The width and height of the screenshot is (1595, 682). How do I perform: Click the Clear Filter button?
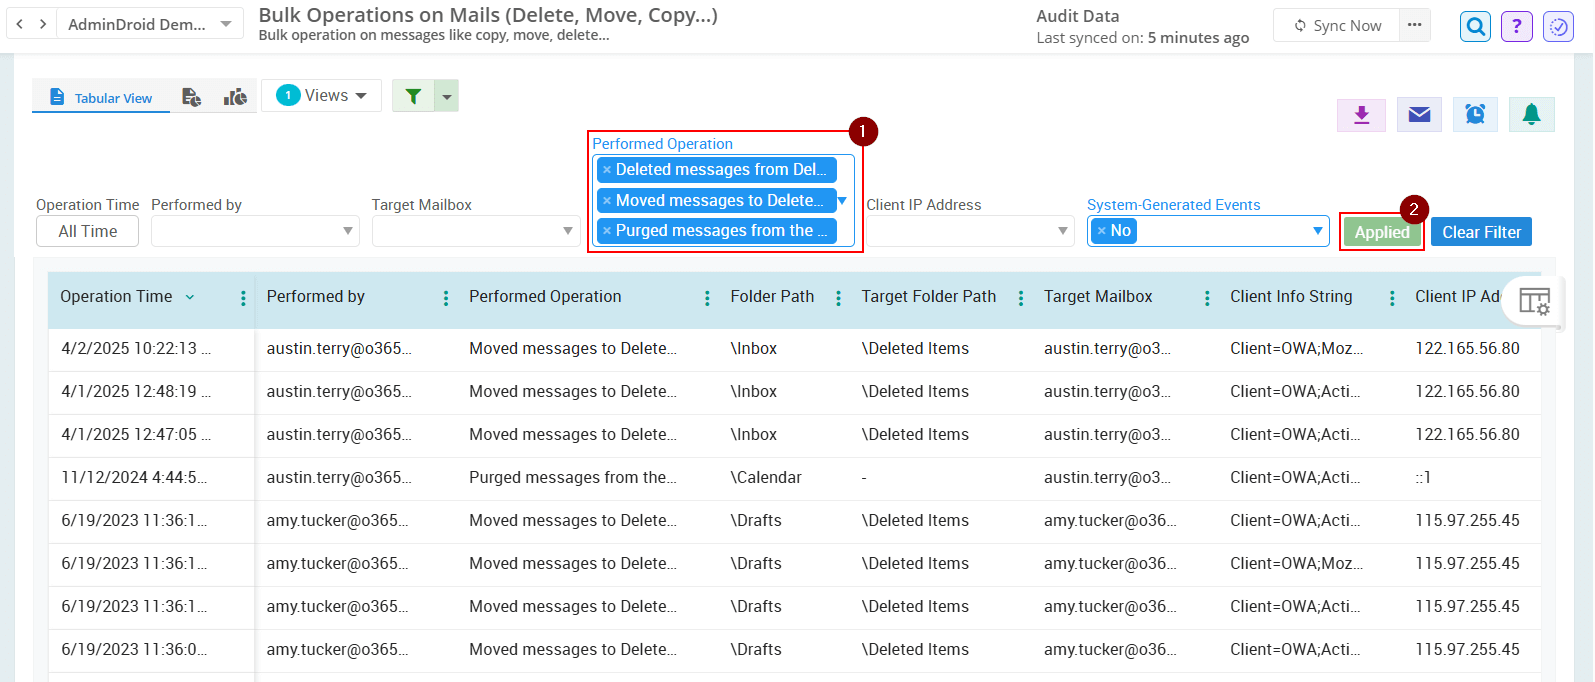(1480, 232)
